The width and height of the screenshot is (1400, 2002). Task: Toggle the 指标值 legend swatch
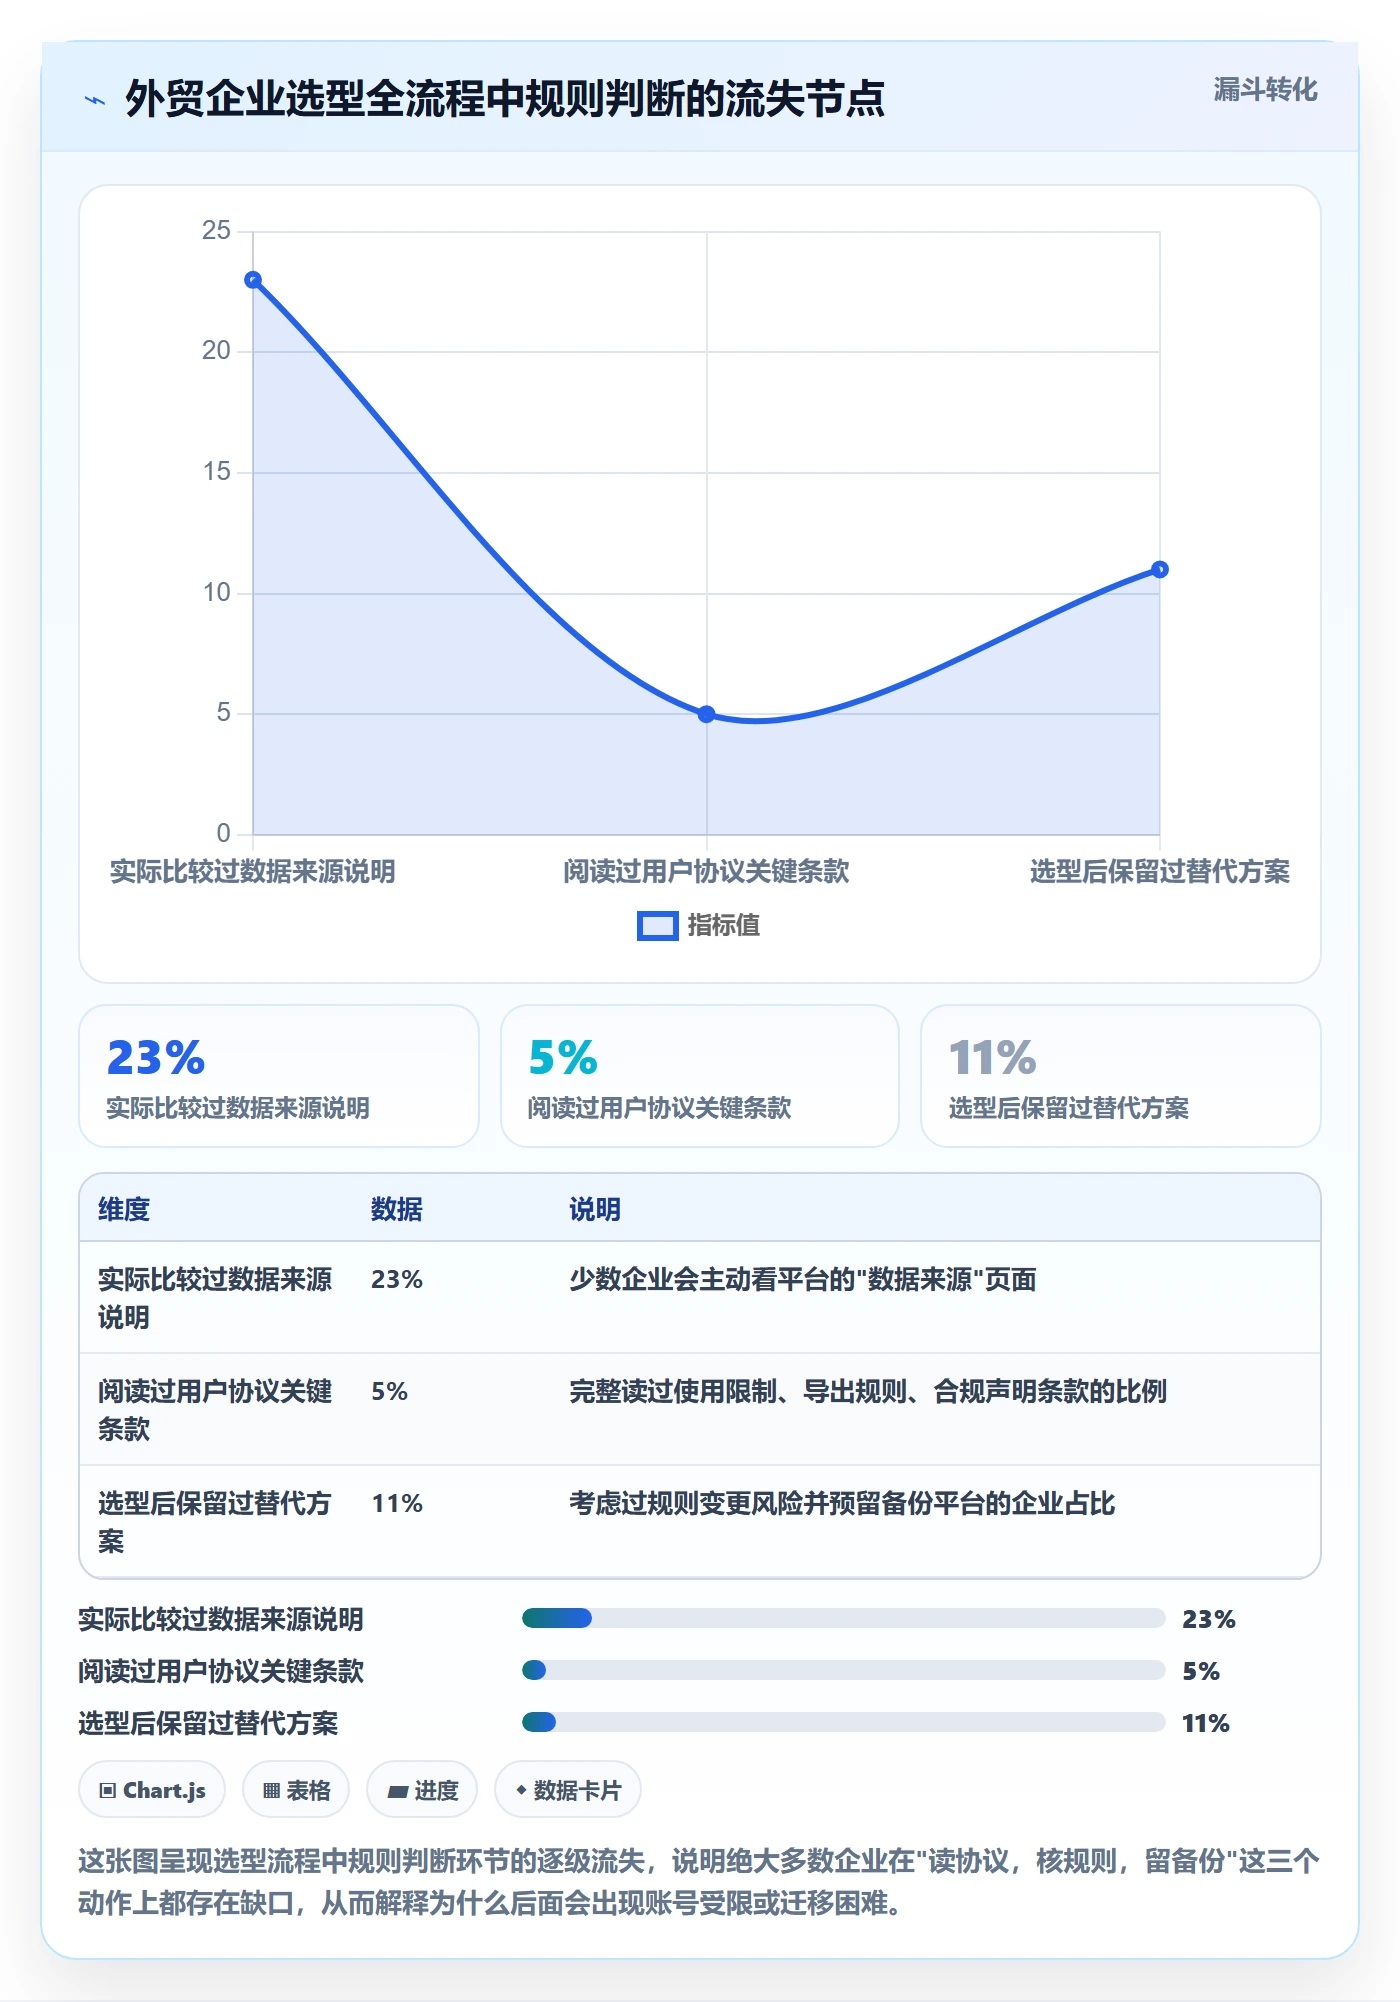pyautogui.click(x=658, y=926)
